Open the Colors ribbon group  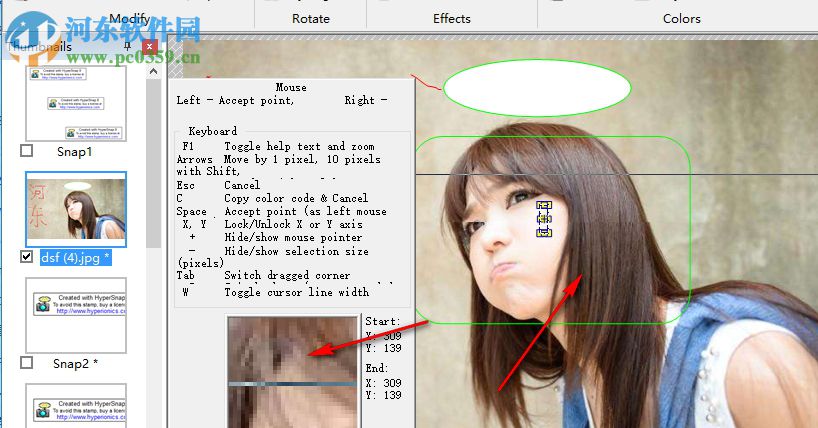pos(681,19)
